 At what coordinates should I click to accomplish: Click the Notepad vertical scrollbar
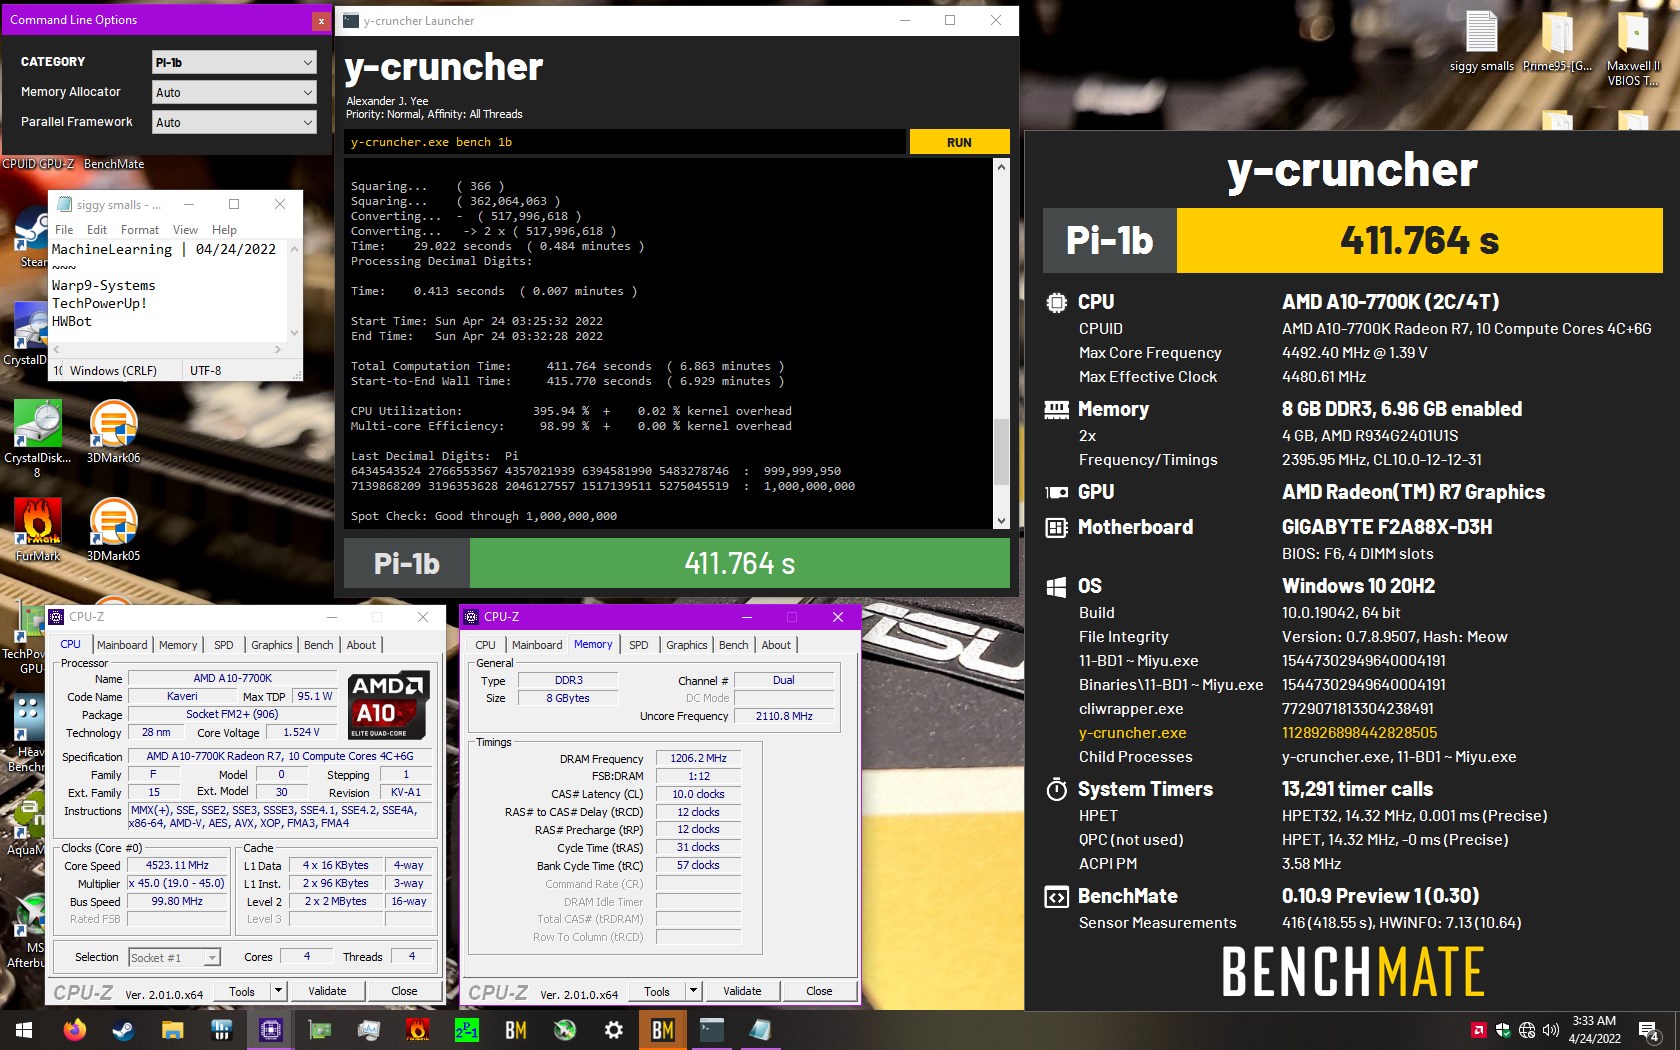tap(294, 290)
